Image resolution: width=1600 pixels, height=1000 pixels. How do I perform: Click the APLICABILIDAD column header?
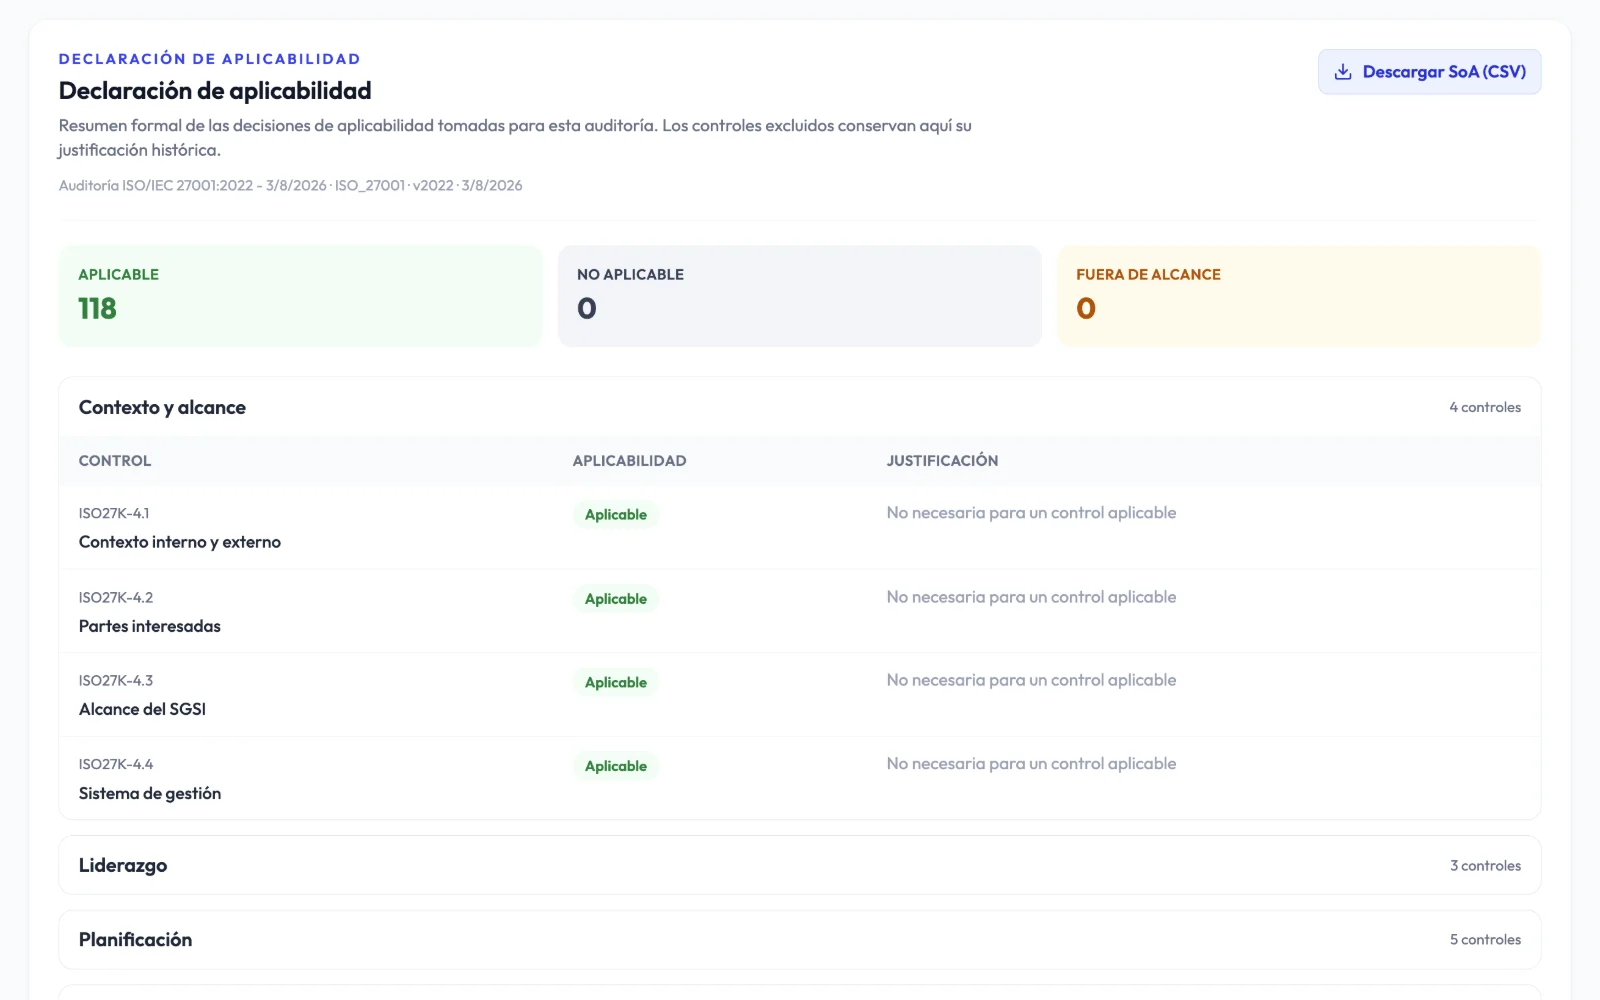point(629,461)
